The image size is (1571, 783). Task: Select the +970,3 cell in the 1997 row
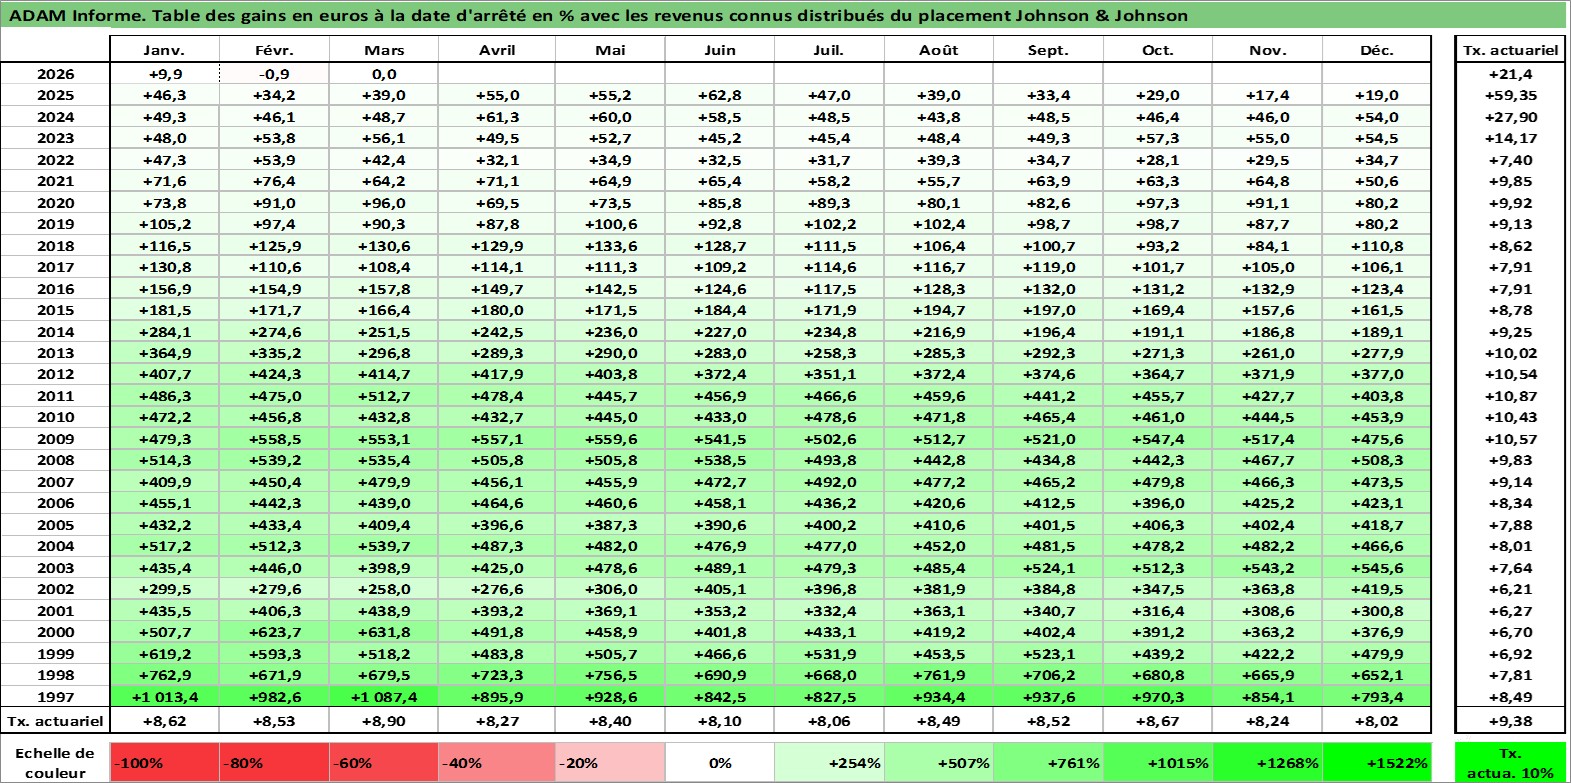1158,697
